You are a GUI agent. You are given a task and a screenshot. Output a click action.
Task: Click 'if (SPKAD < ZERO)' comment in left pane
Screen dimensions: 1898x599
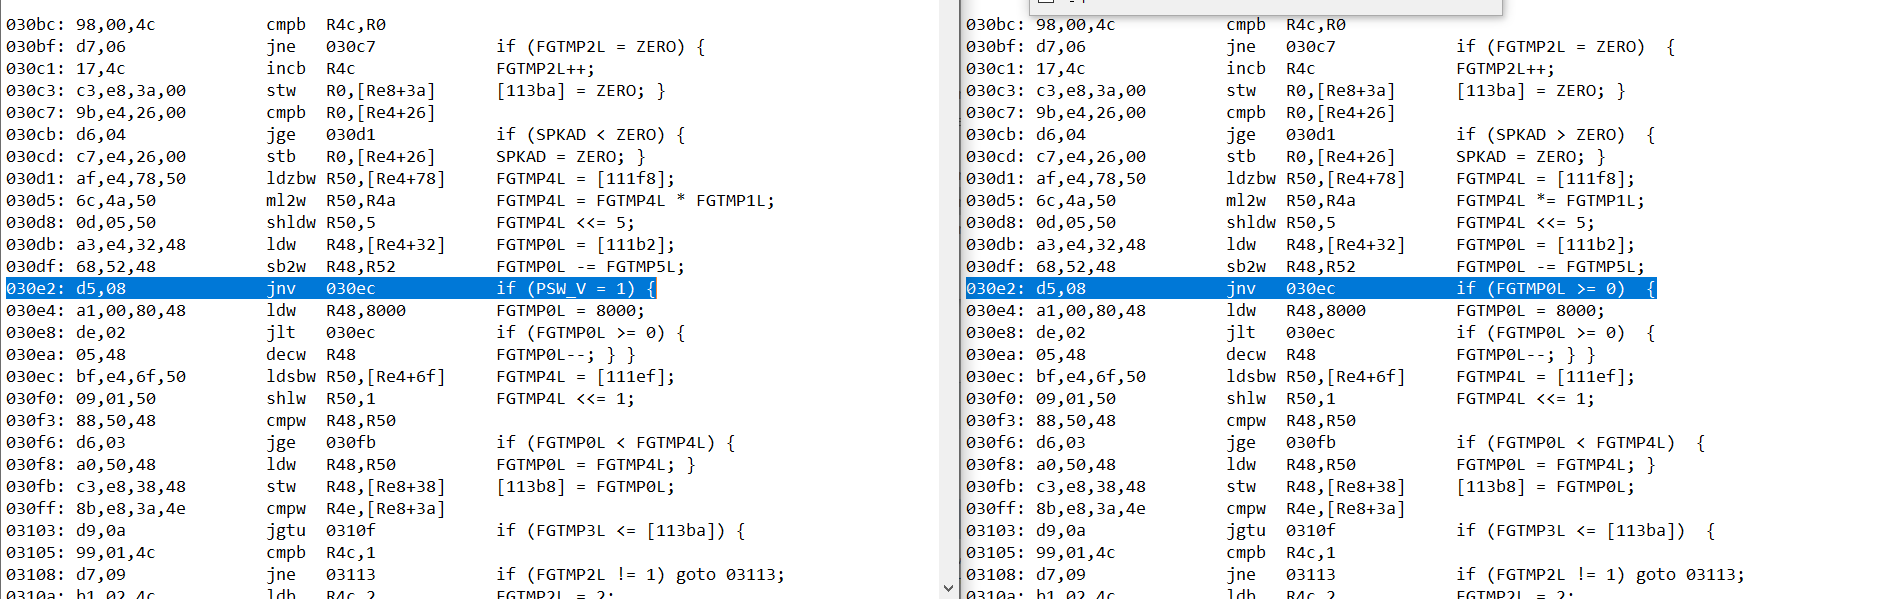coord(590,135)
